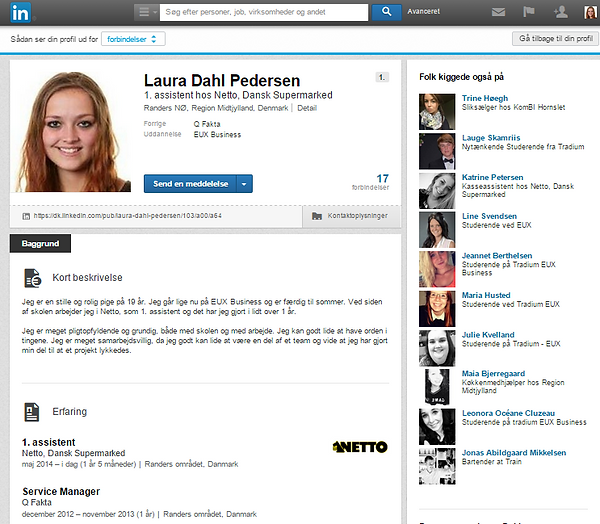Click 'EUX Business' next to Uddannelse
The image size is (600, 524).
pyautogui.click(x=217, y=135)
